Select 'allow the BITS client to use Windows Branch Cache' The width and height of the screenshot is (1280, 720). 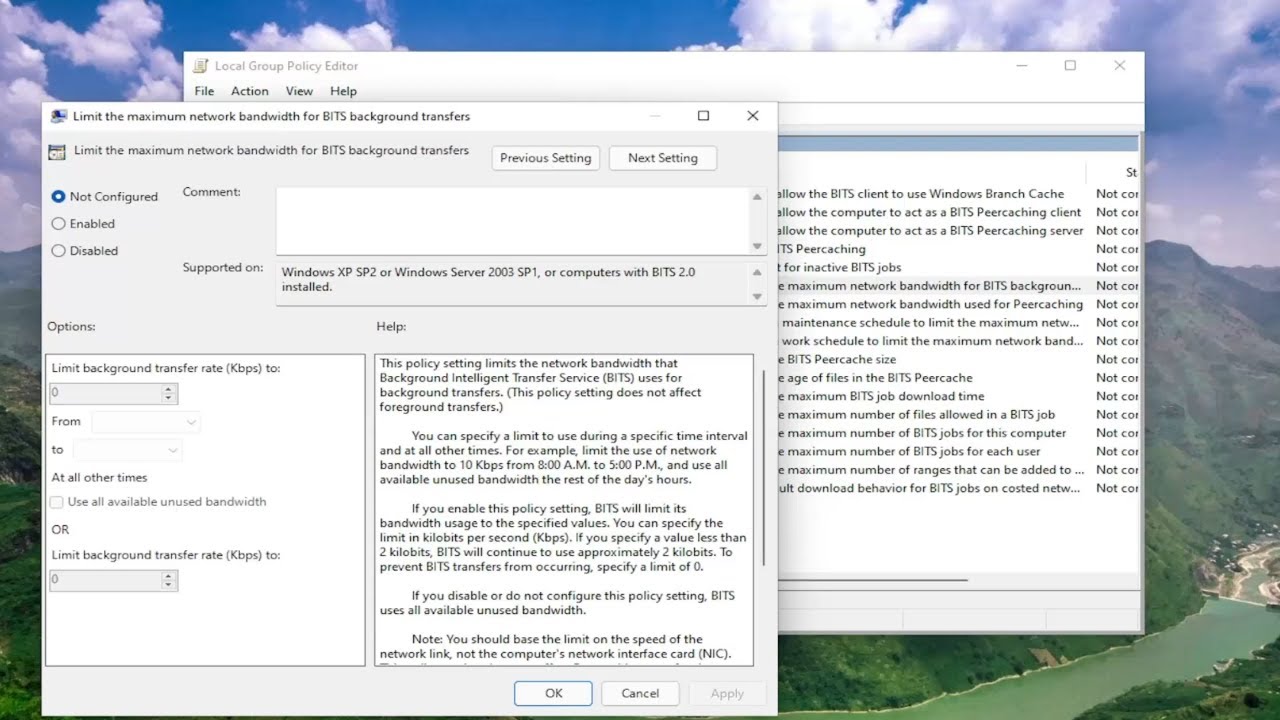pyautogui.click(x=958, y=194)
